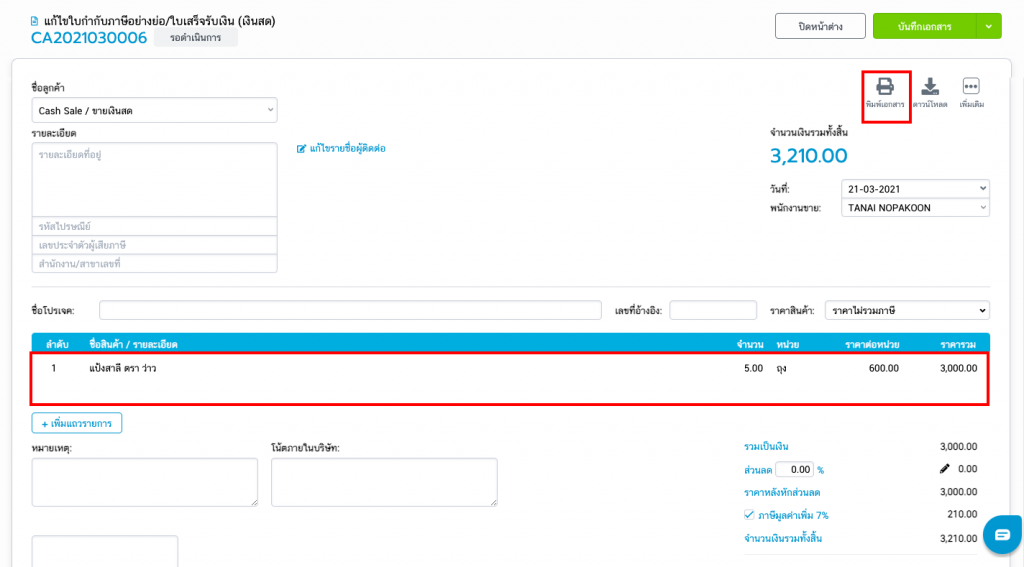1024x567 pixels.
Task: Click the close window button
Action: pos(820,26)
